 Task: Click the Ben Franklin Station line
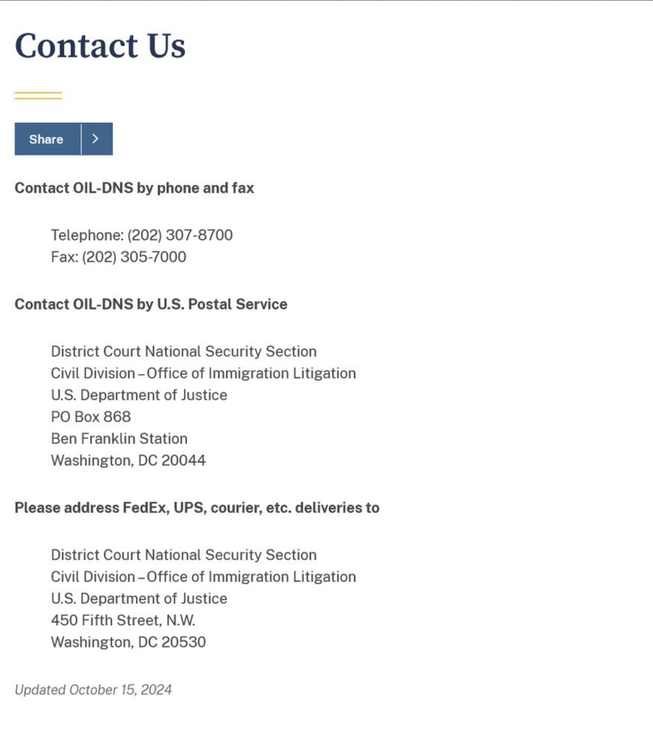pyautogui.click(x=119, y=439)
